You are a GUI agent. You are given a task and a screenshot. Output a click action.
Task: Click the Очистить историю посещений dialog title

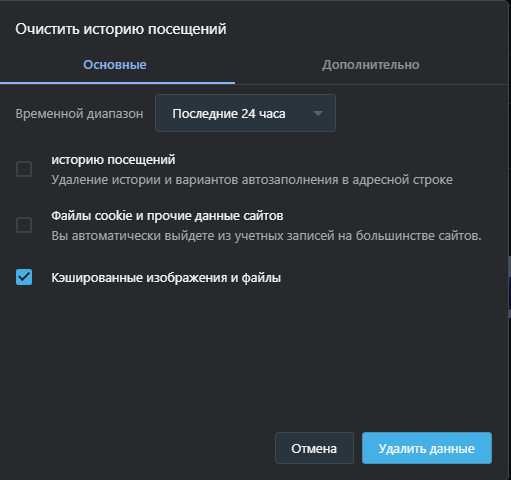[121, 29]
